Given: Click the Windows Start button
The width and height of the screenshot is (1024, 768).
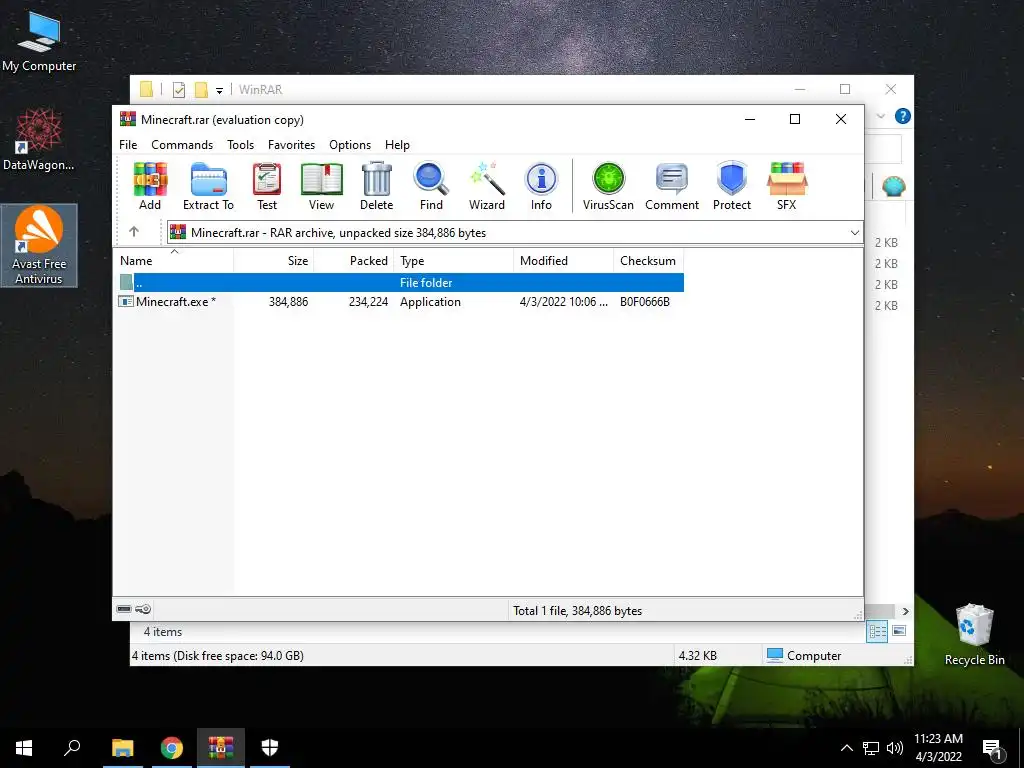Looking at the screenshot, I should (24, 748).
